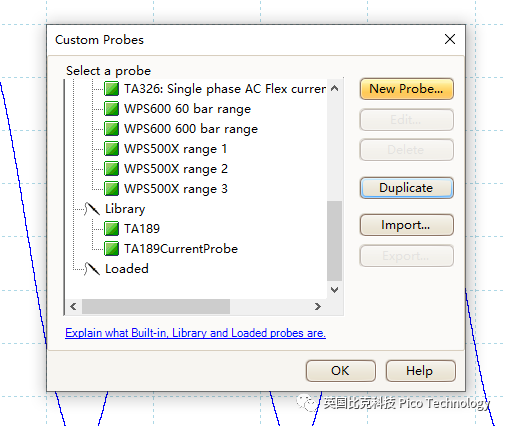Click the probe list scroll down arrow
Screen dimensions: 505x426
(x=335, y=290)
